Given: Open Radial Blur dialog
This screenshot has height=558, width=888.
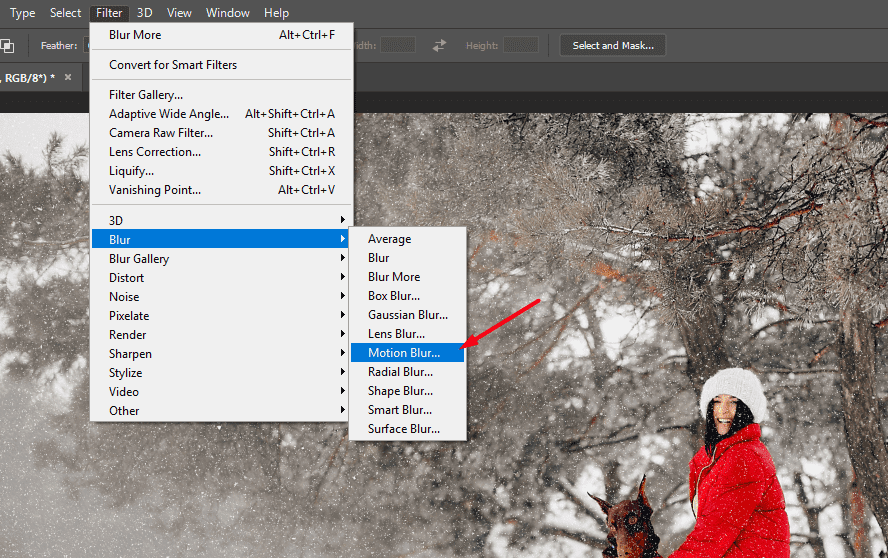Looking at the screenshot, I should point(408,372).
